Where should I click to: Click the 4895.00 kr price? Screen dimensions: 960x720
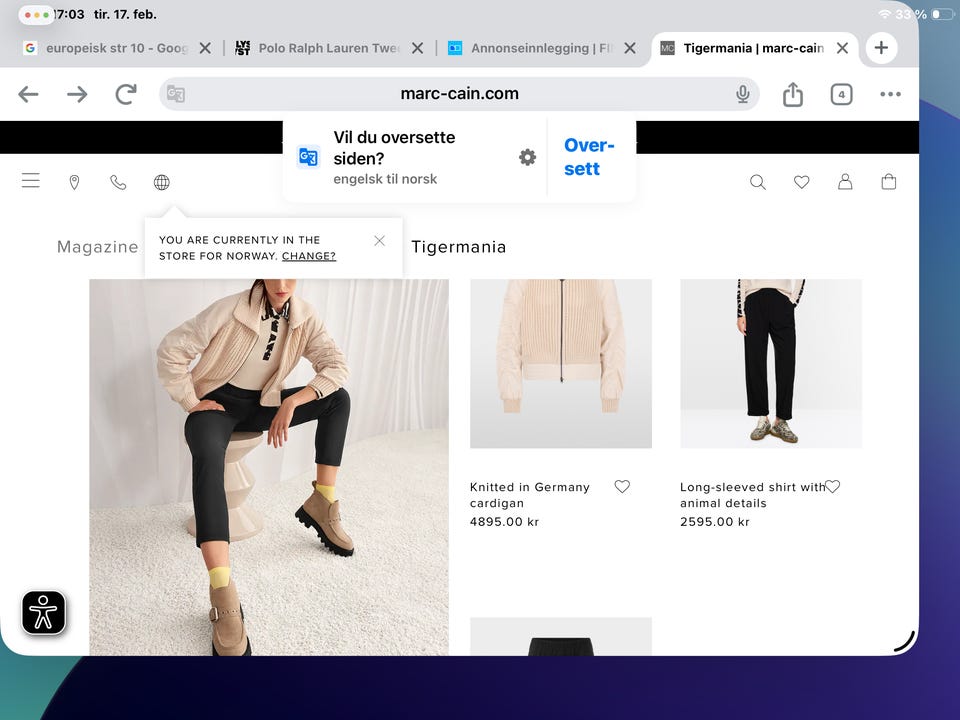(x=504, y=522)
